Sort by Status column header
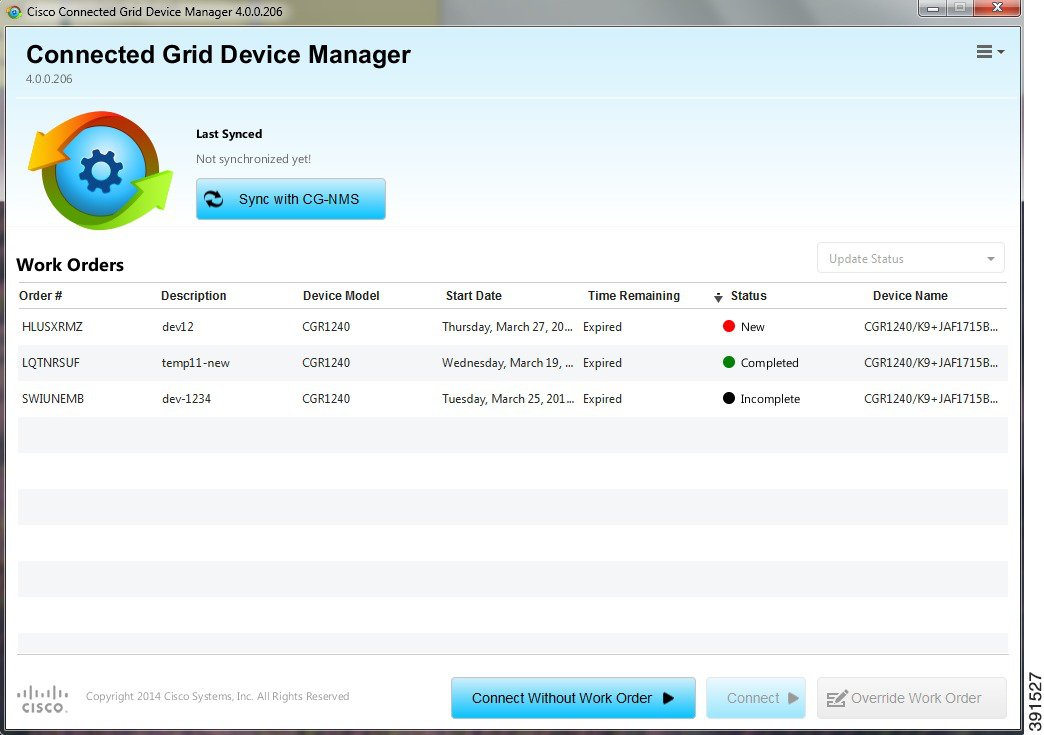The height and width of the screenshot is (735, 1044). click(748, 296)
